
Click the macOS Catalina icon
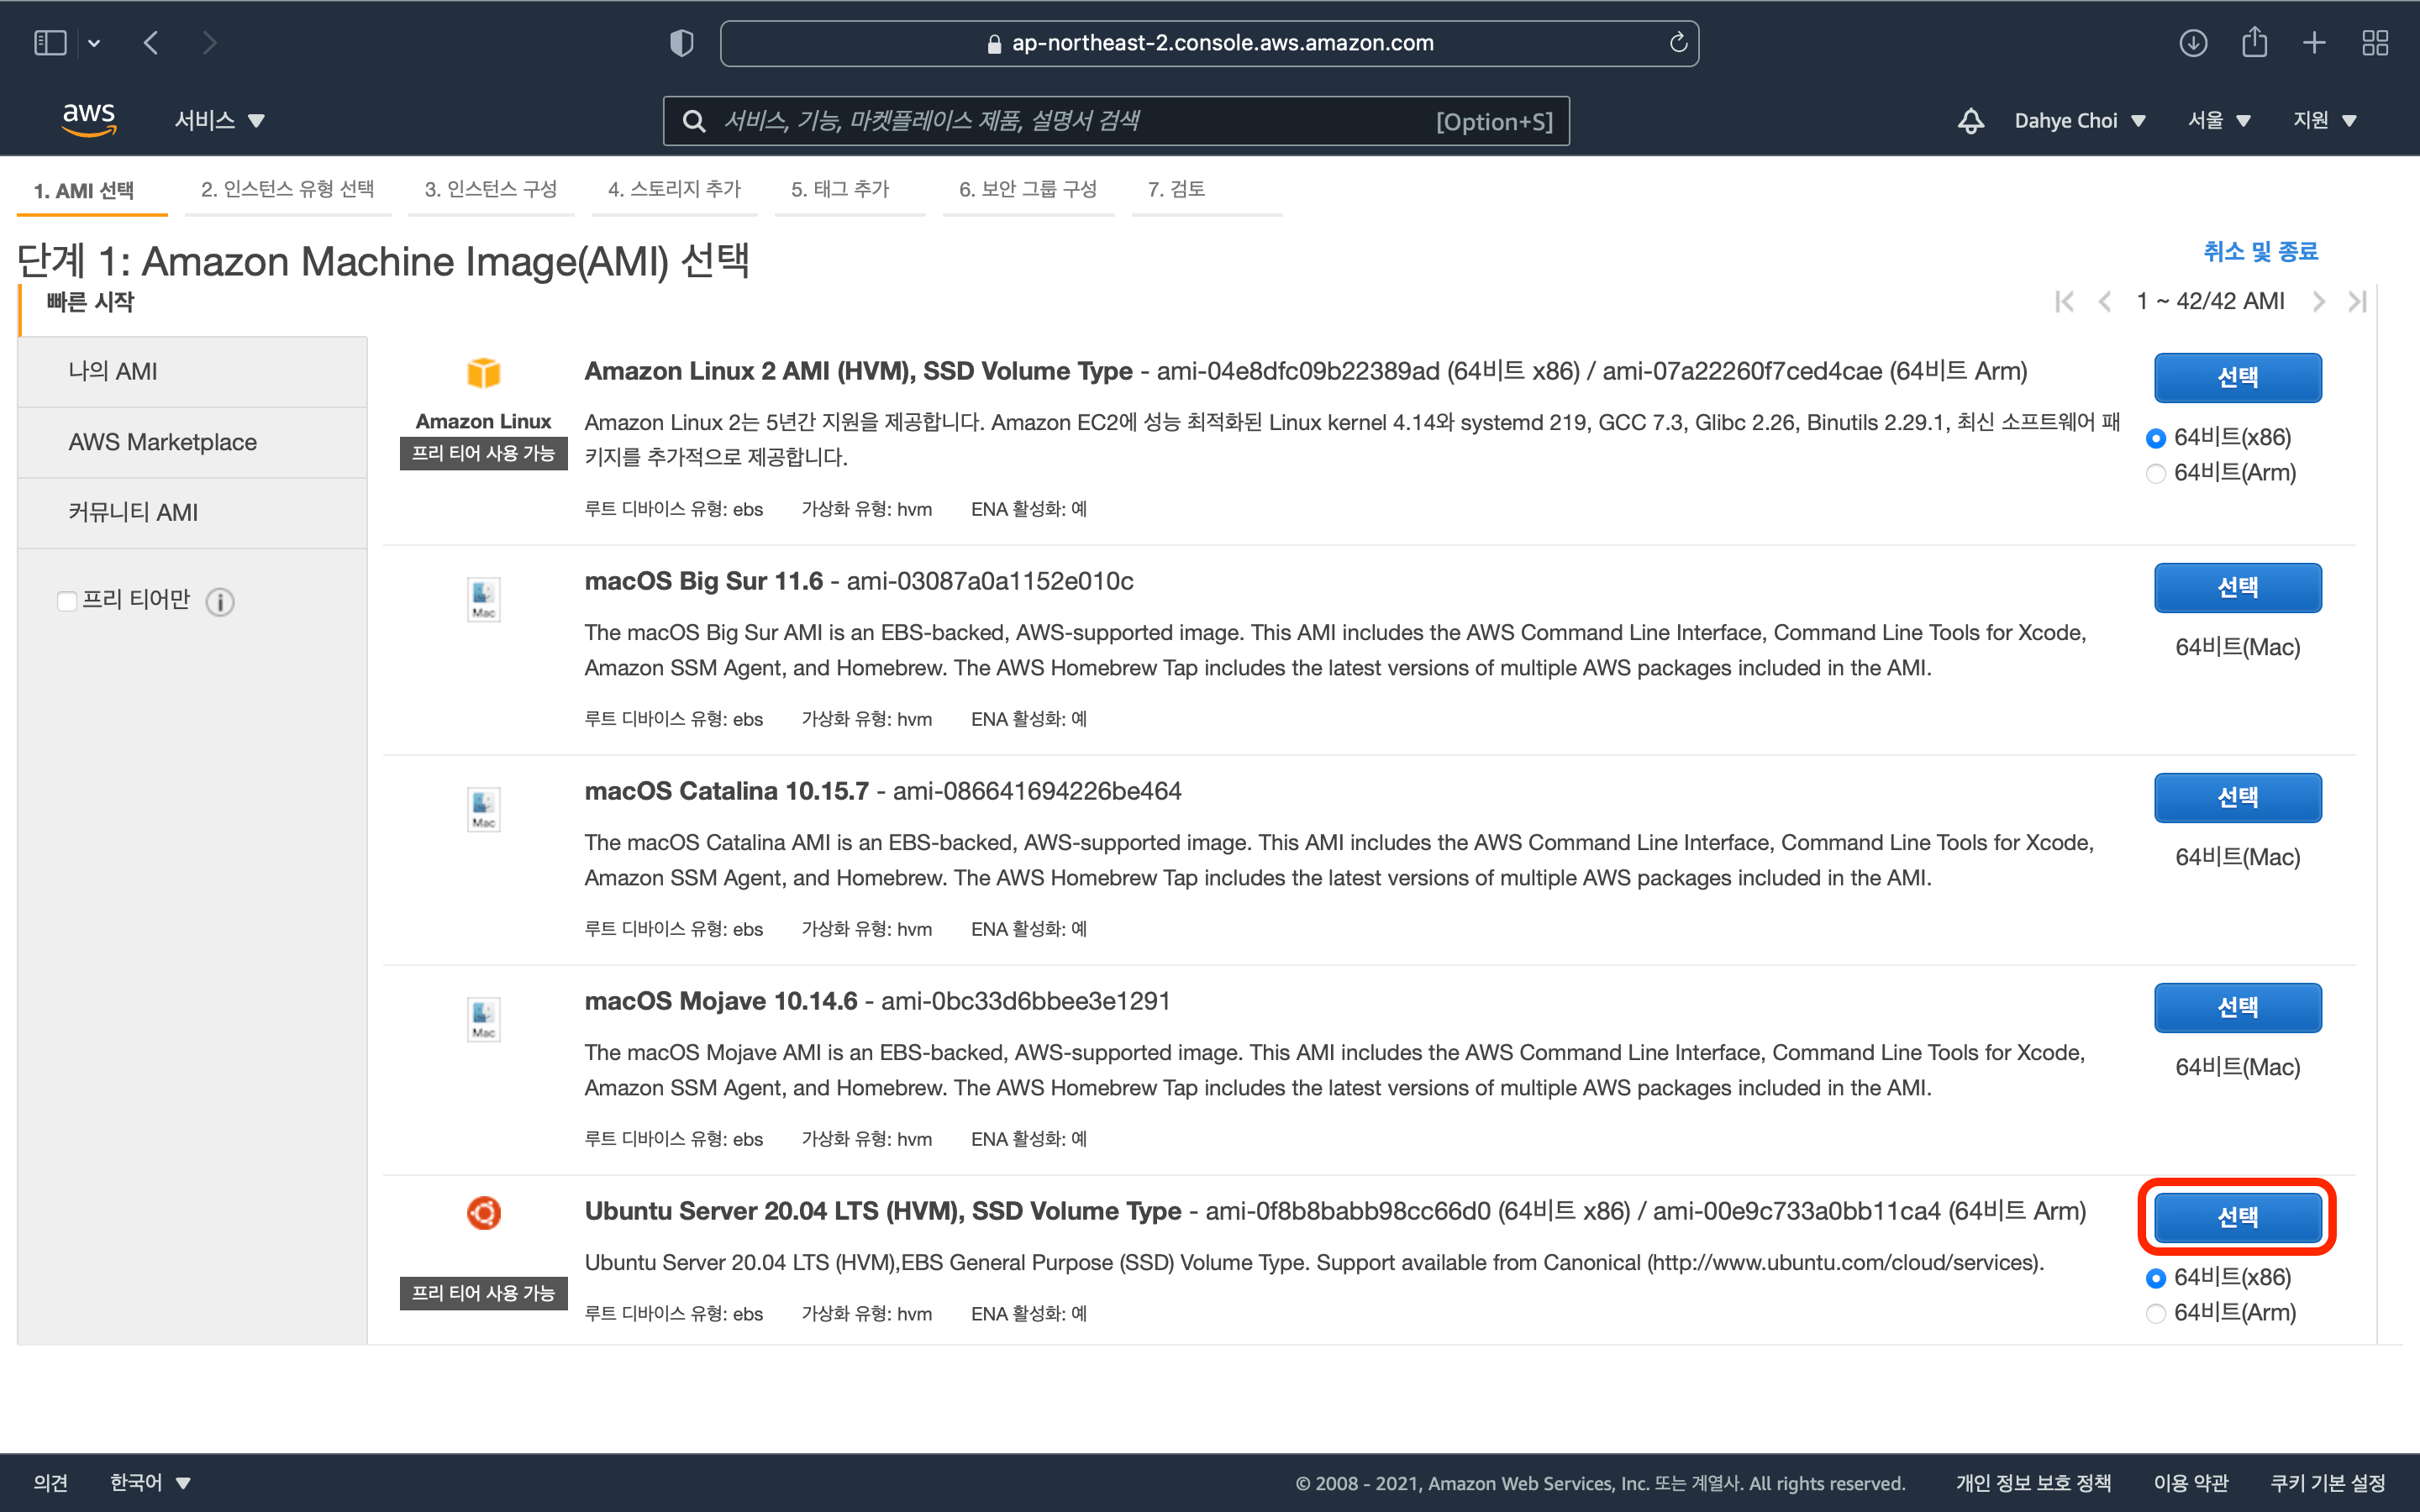click(483, 809)
